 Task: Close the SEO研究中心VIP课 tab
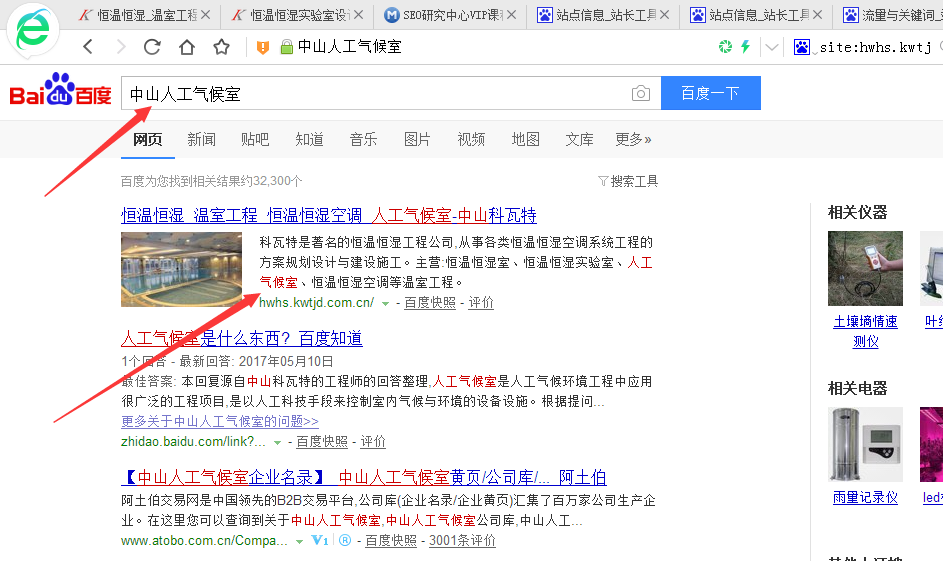pos(511,15)
